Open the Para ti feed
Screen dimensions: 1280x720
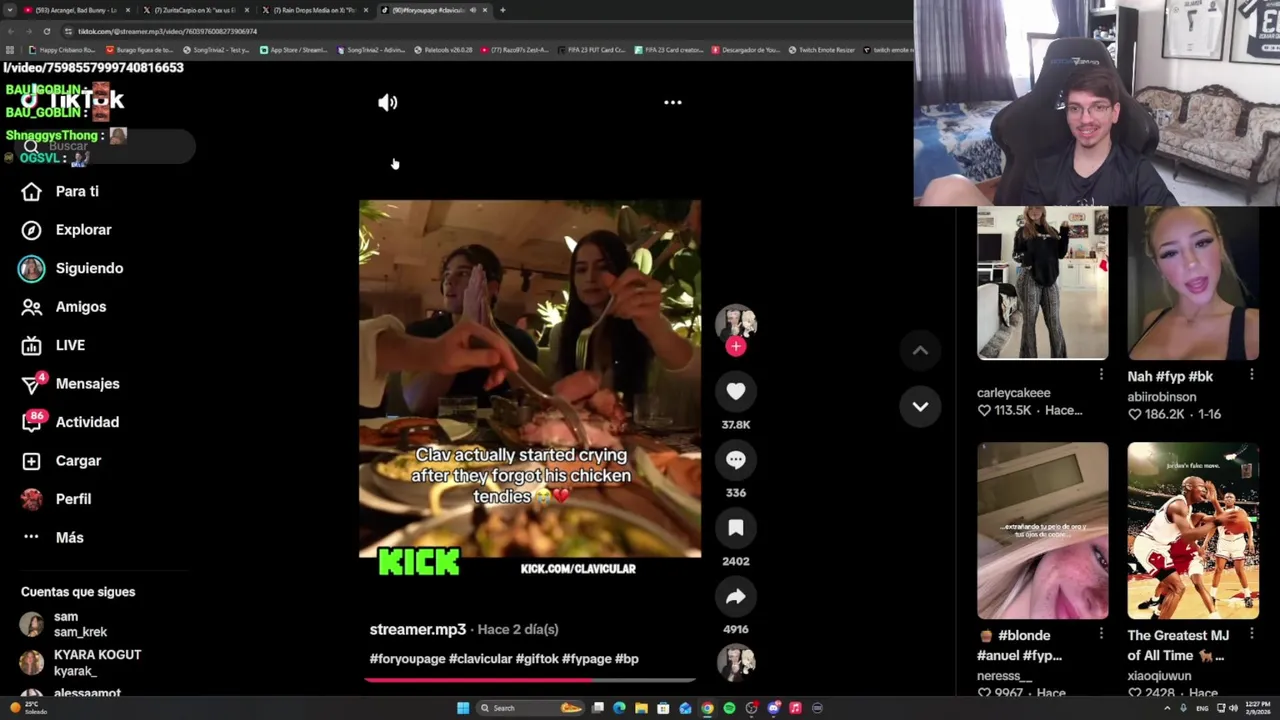[x=62, y=191]
